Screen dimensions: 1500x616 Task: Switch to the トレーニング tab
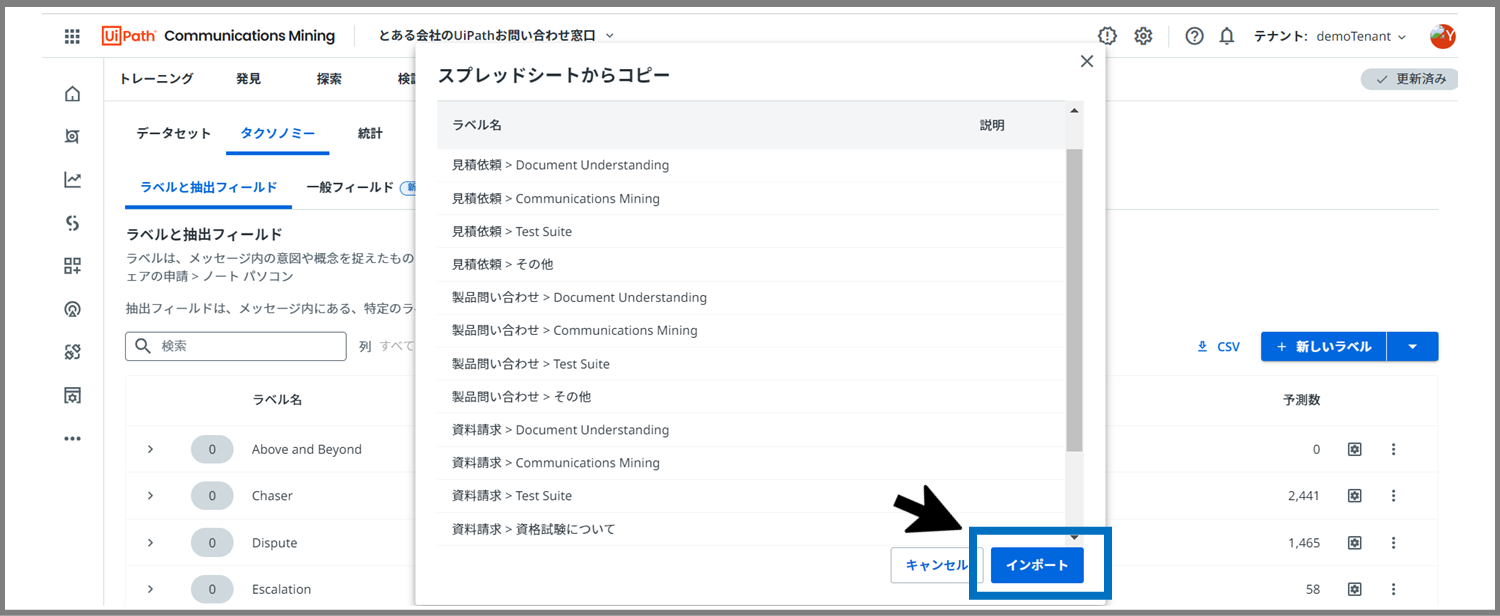[156, 79]
